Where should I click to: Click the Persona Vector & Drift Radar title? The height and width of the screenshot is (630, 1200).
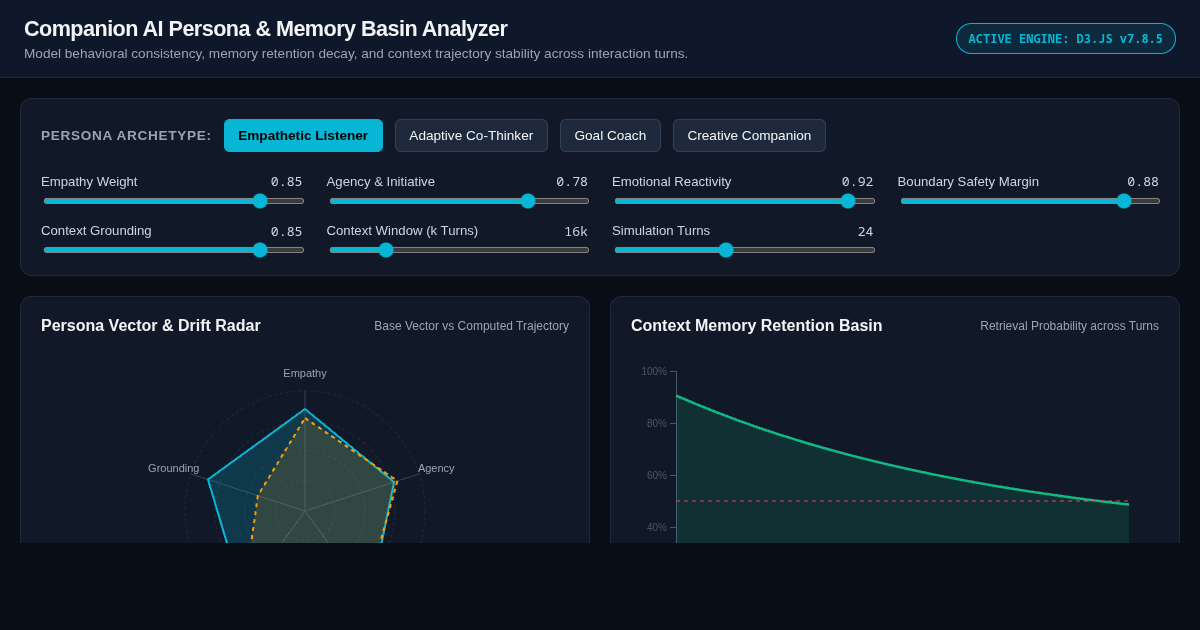click(151, 326)
